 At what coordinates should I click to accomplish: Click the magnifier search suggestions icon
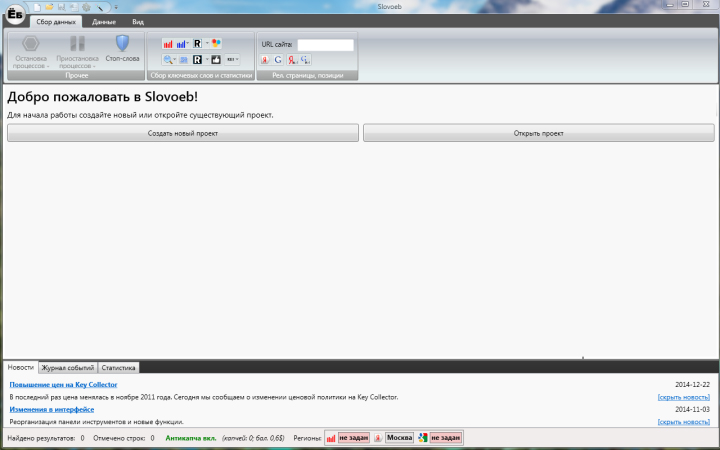(168, 59)
